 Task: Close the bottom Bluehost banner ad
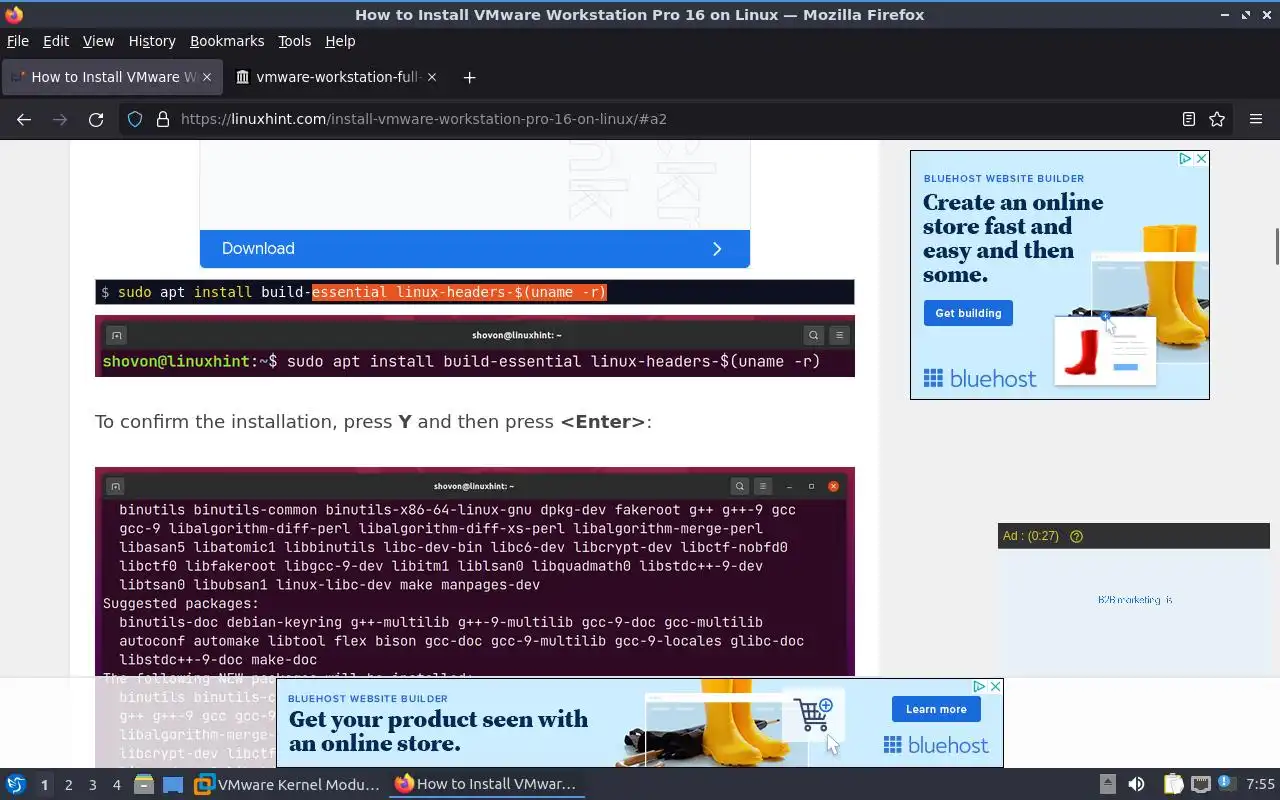click(x=995, y=686)
